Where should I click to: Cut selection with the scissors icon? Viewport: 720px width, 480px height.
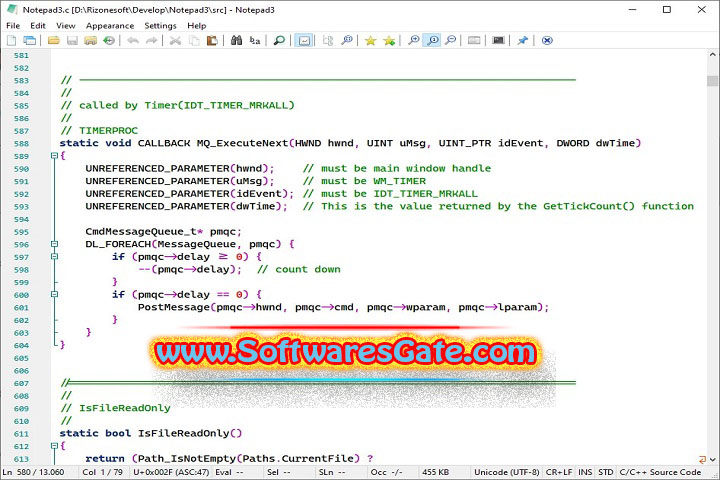pos(175,41)
